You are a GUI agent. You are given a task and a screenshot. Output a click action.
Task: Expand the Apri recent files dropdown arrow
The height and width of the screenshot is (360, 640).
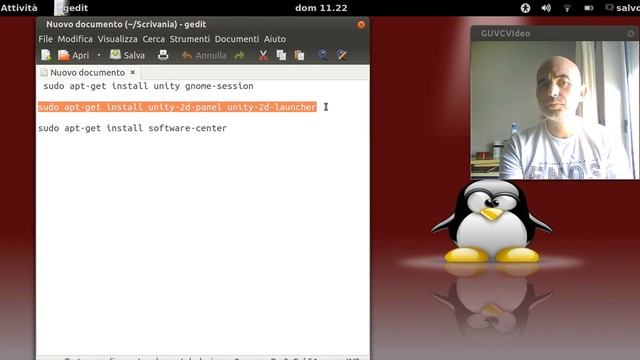99,55
